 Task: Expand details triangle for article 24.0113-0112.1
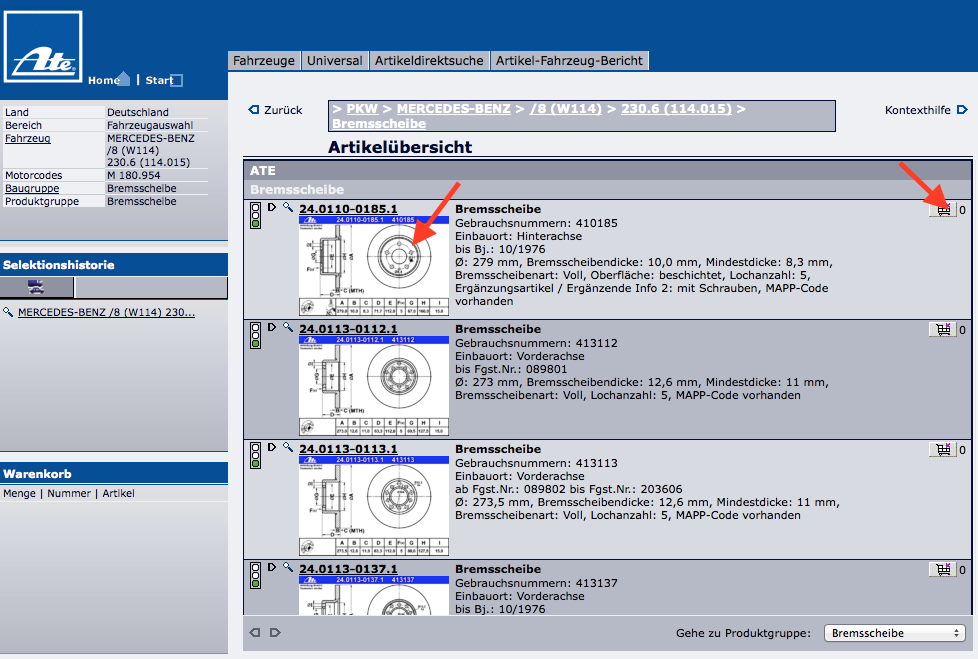tap(272, 329)
